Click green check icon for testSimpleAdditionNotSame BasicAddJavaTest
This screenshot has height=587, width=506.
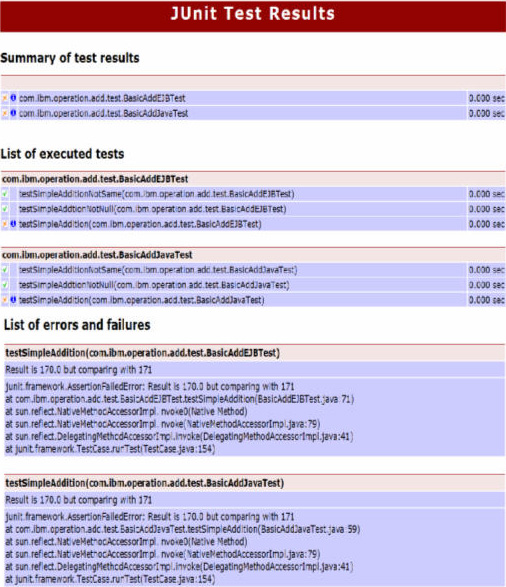(5, 270)
